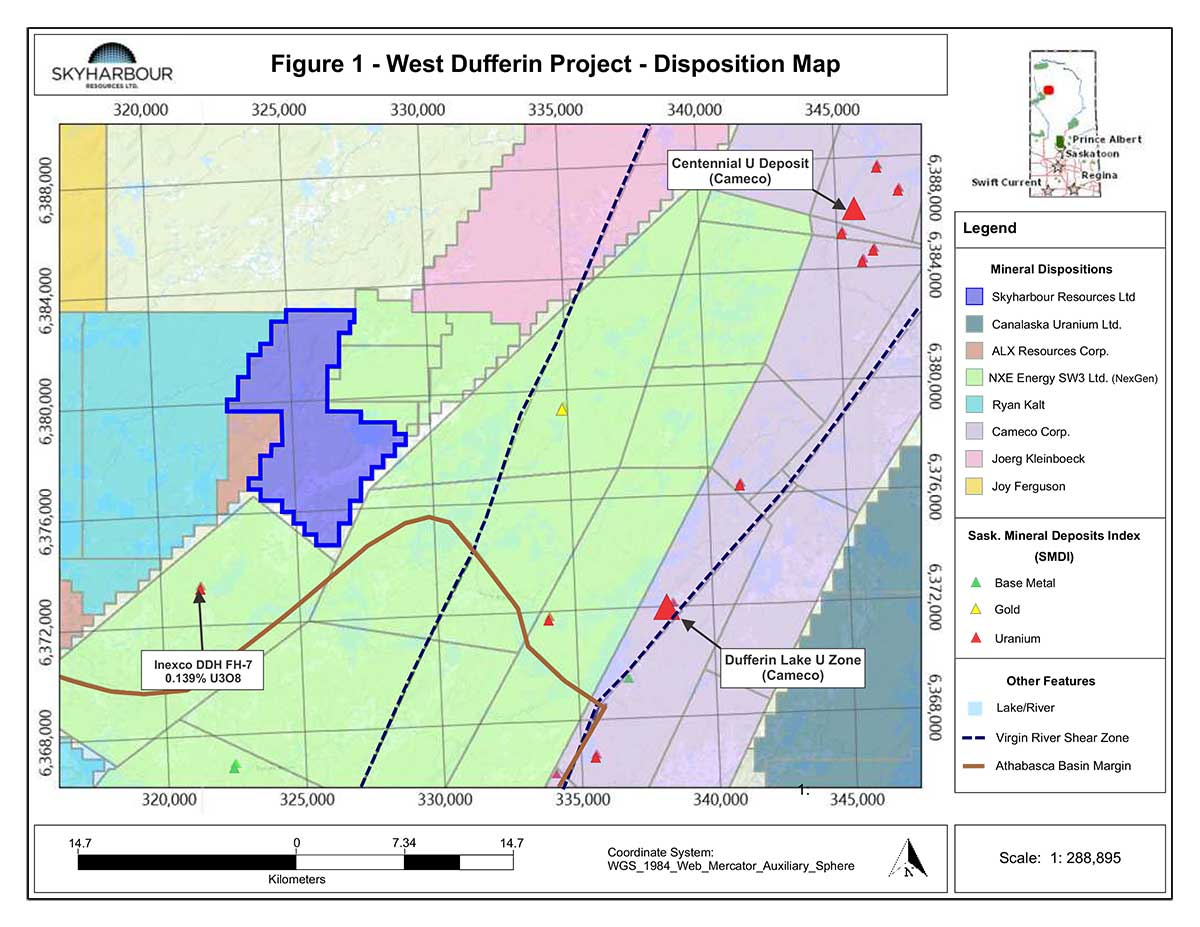
Task: Click the 'Base Metal' legend text
Action: tap(1025, 583)
